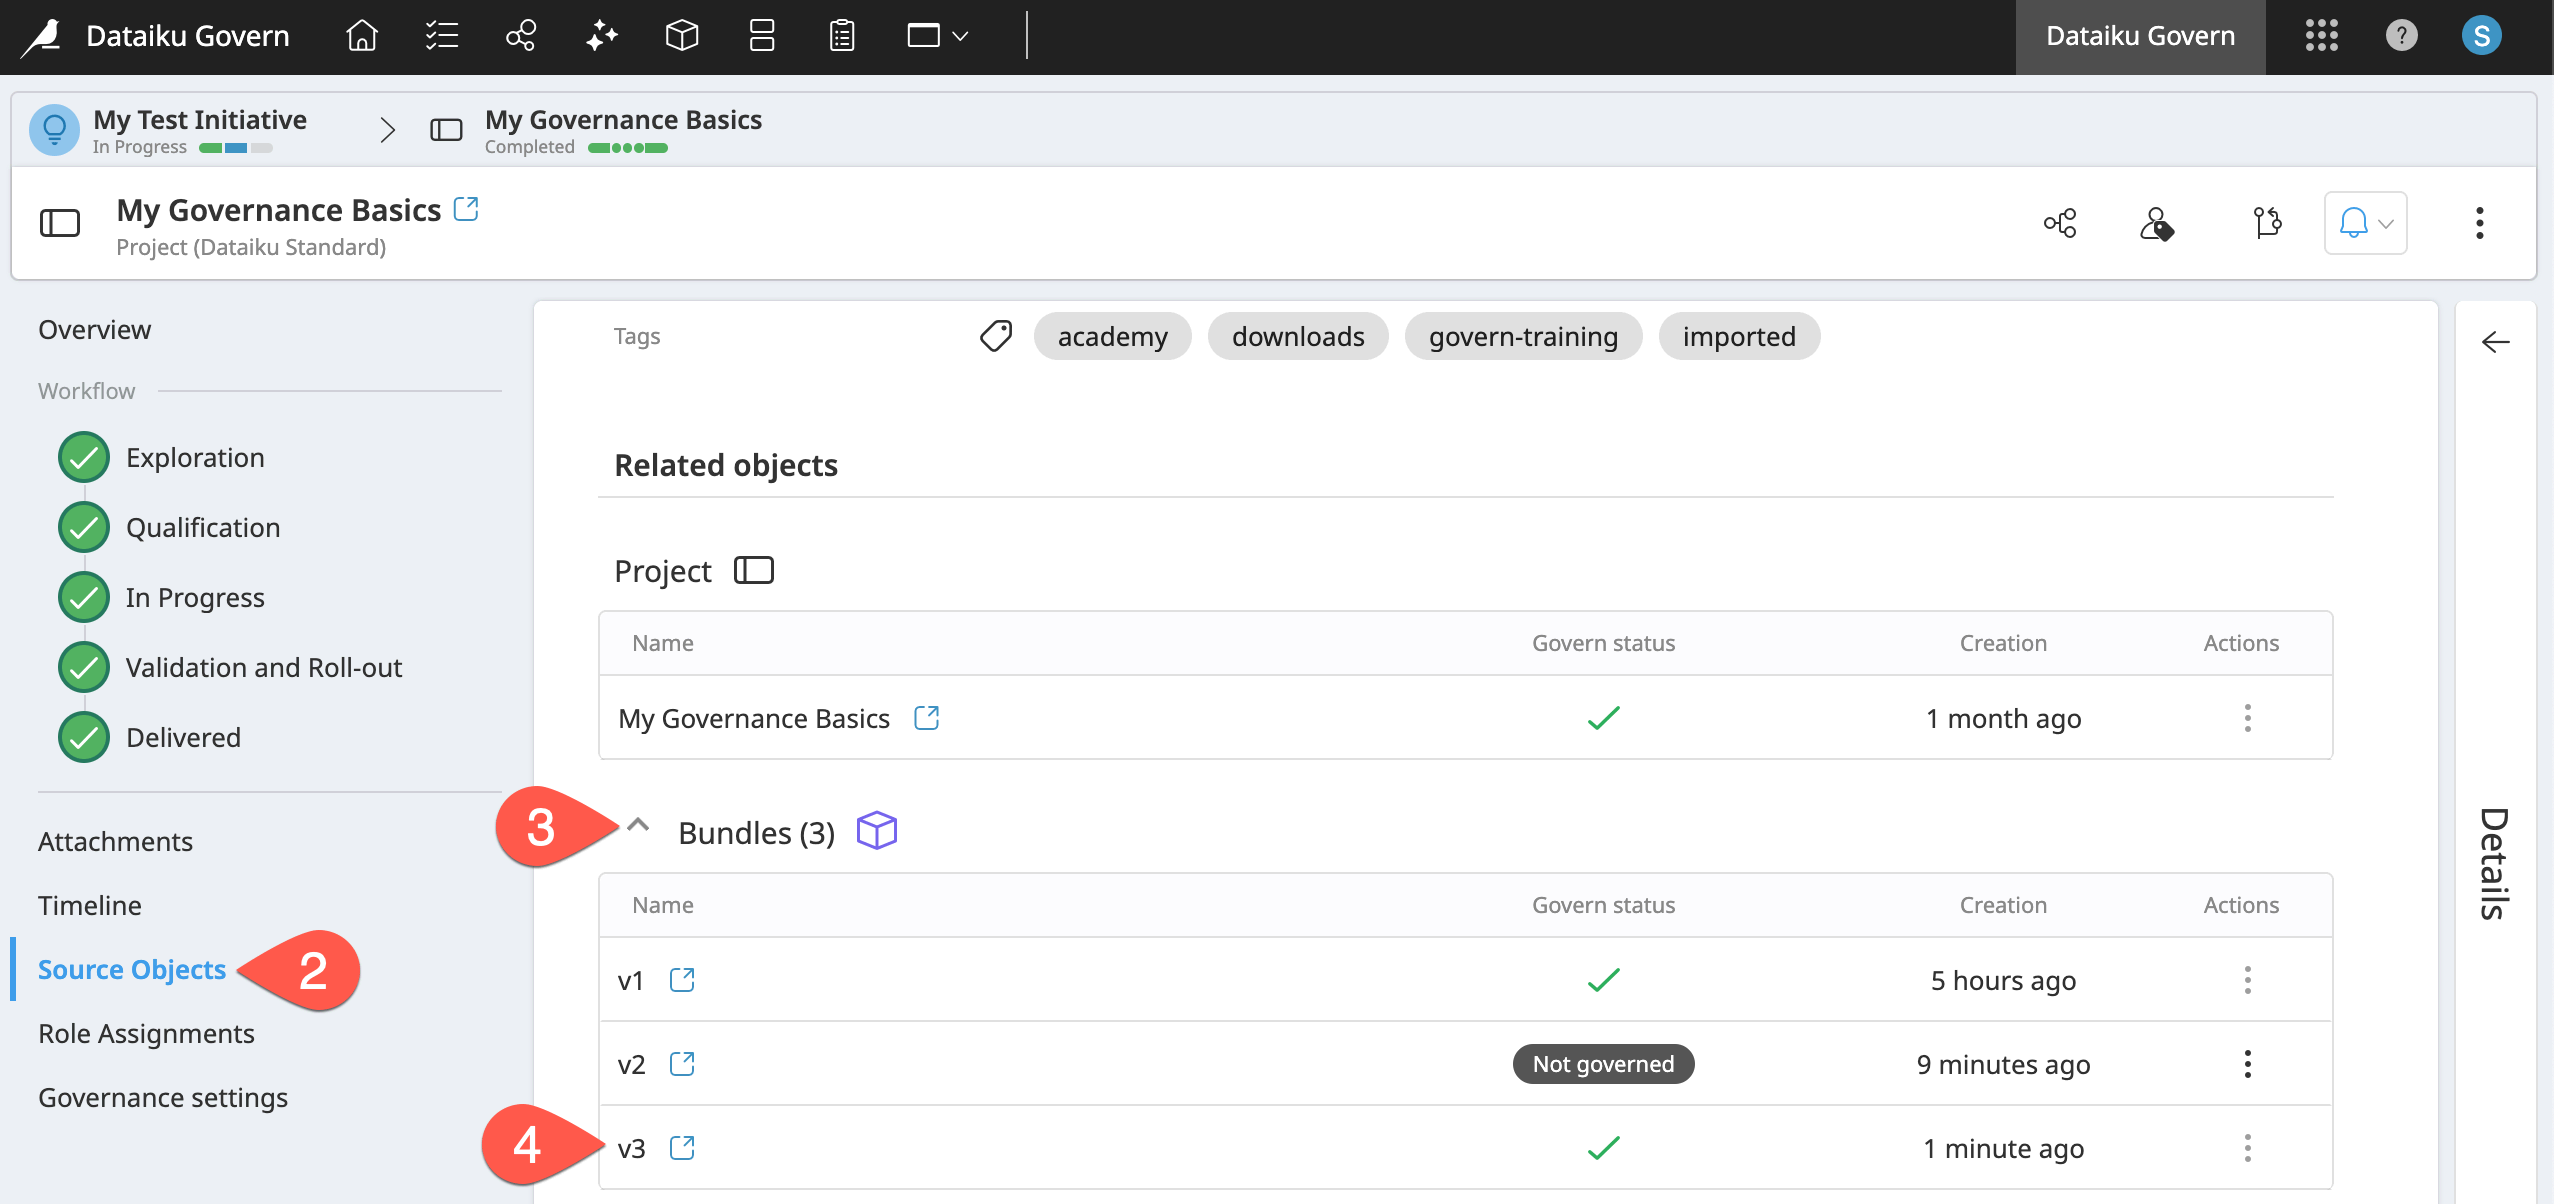Open actions menu for bundle v1
The image size is (2554, 1204).
coord(2247,980)
